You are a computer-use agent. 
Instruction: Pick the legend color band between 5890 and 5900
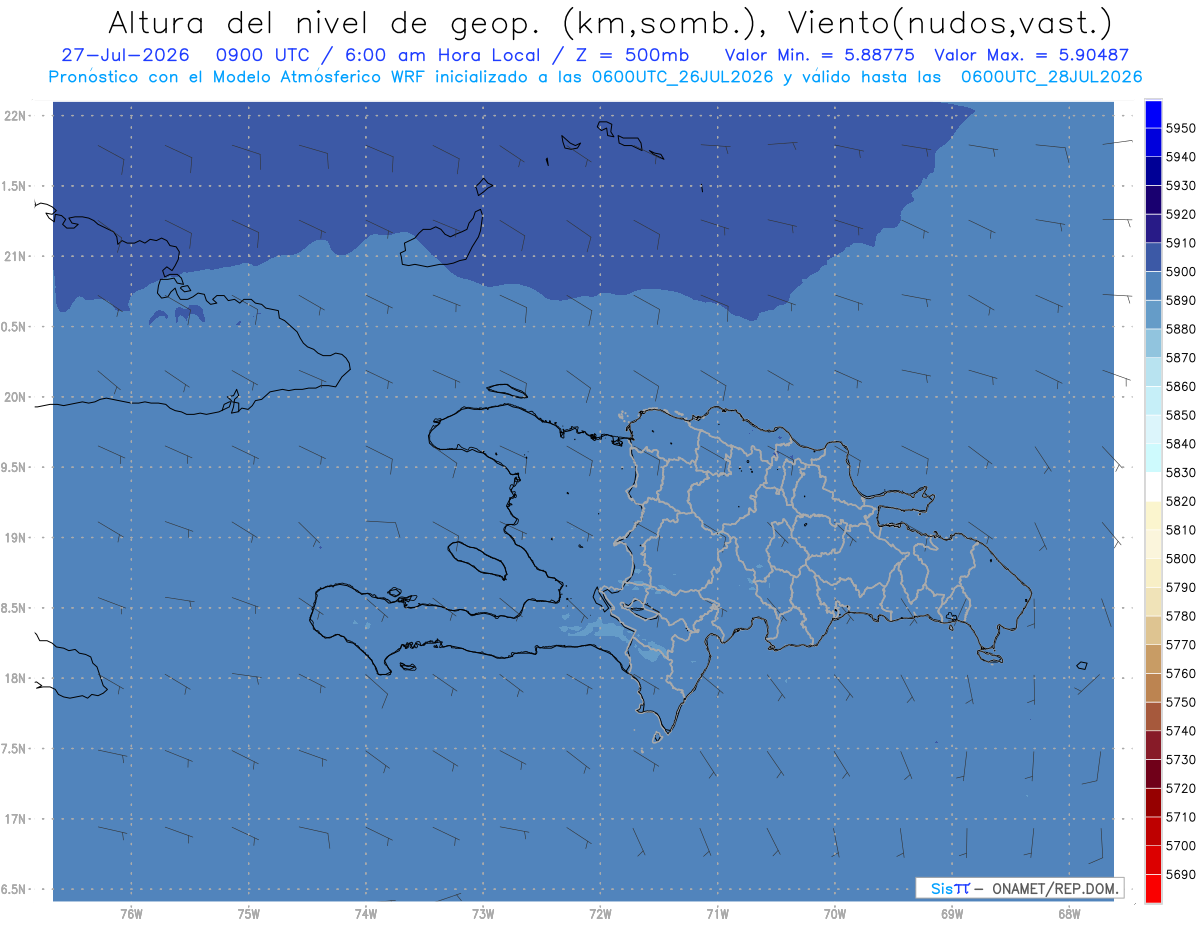[x=1153, y=286]
